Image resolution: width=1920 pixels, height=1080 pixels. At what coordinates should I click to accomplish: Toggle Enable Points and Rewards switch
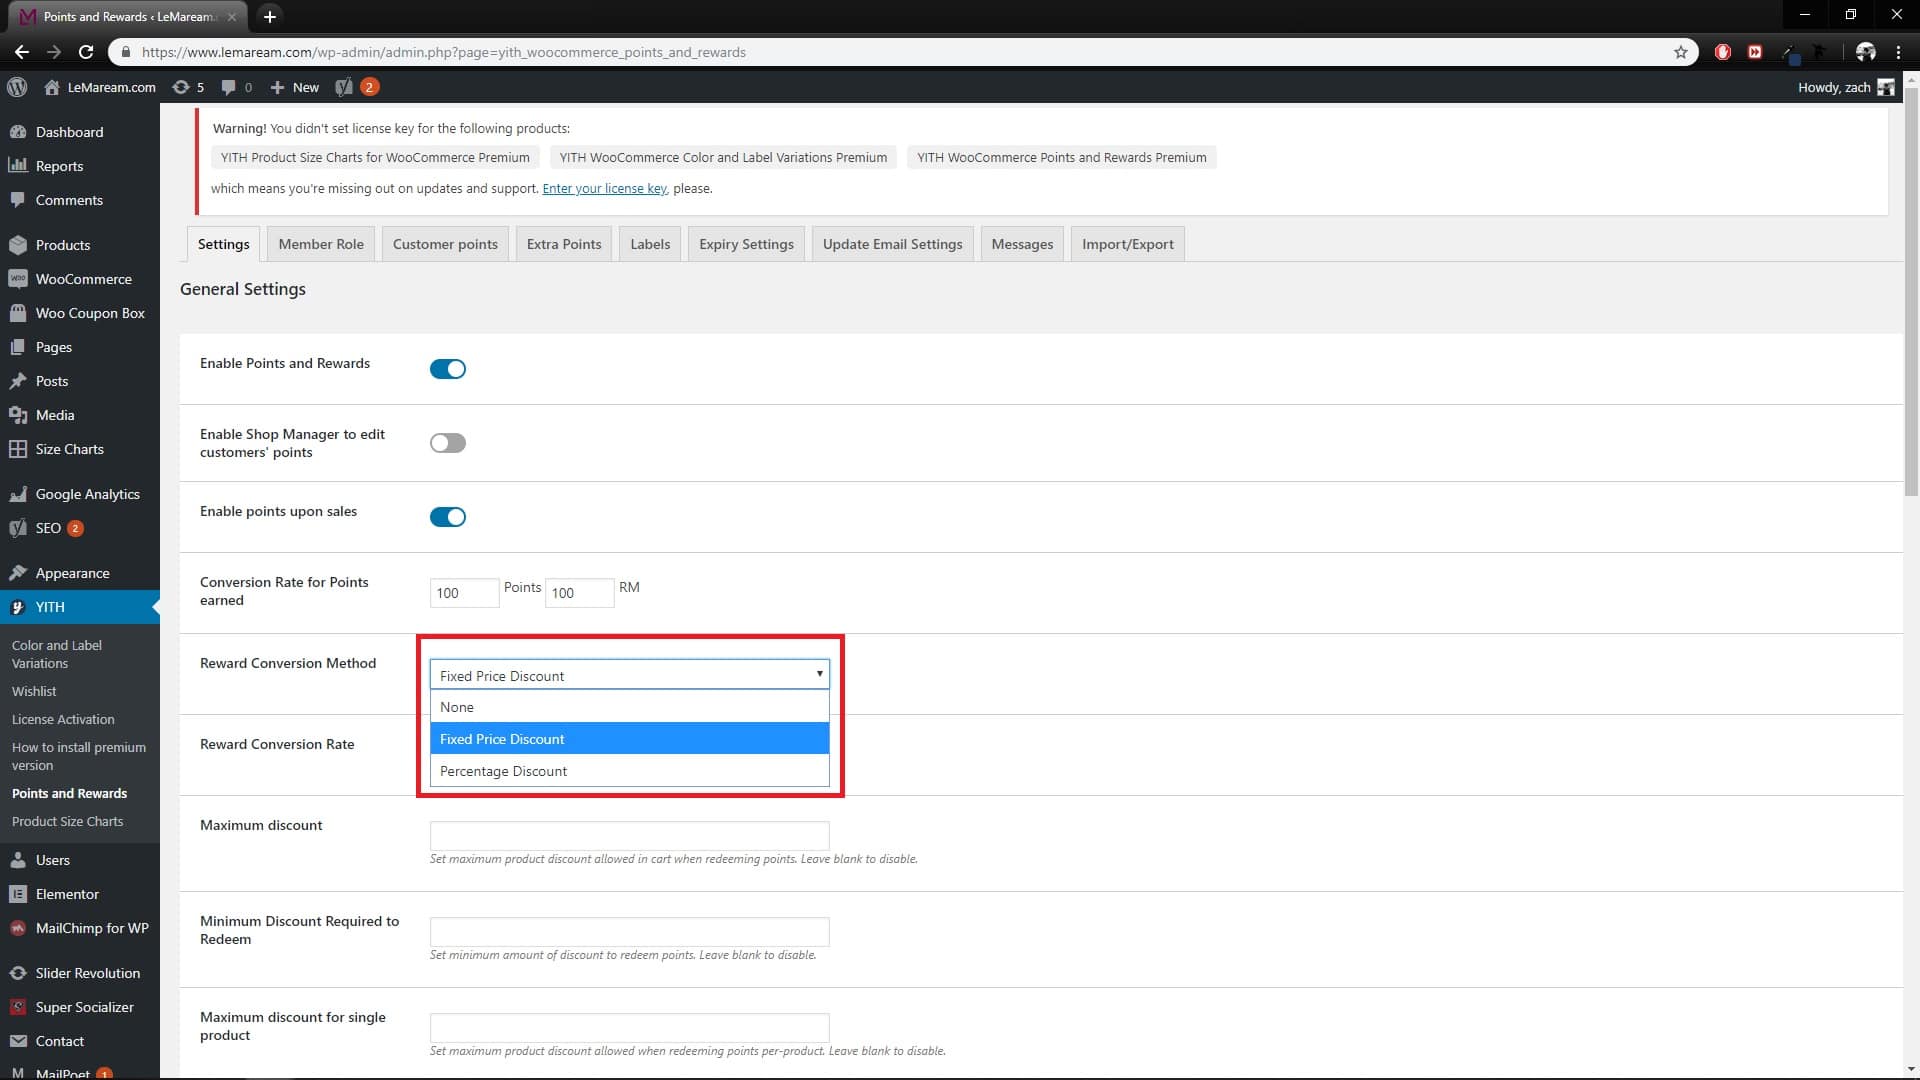[448, 369]
